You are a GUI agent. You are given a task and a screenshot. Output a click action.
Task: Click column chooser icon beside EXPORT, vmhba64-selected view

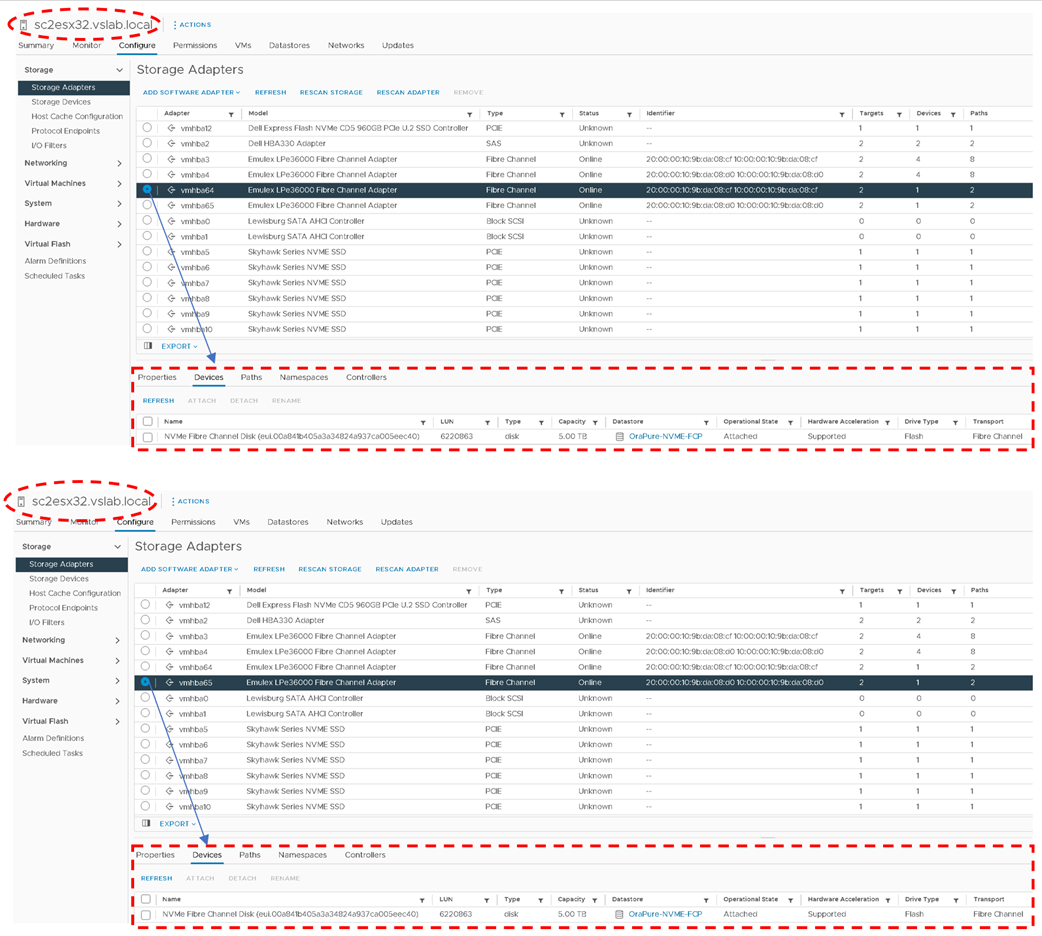pyautogui.click(x=148, y=346)
